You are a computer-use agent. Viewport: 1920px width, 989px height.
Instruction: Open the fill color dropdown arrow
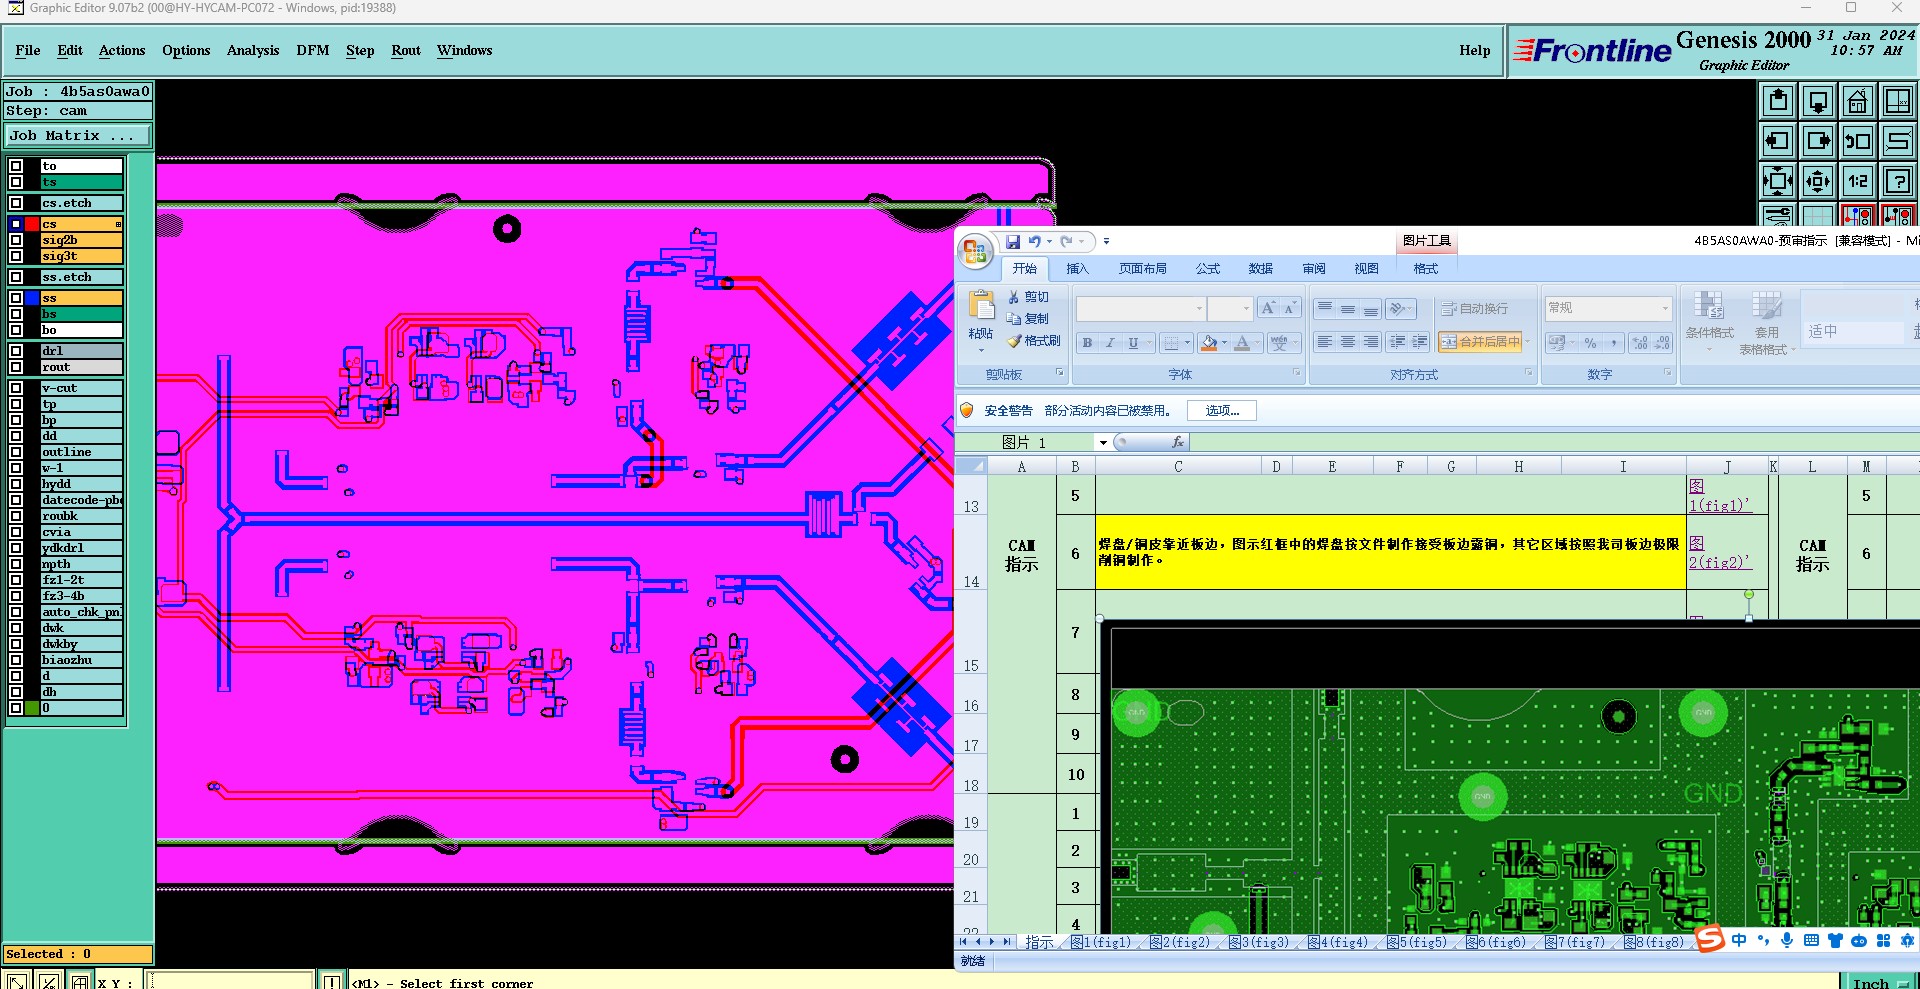1224,343
